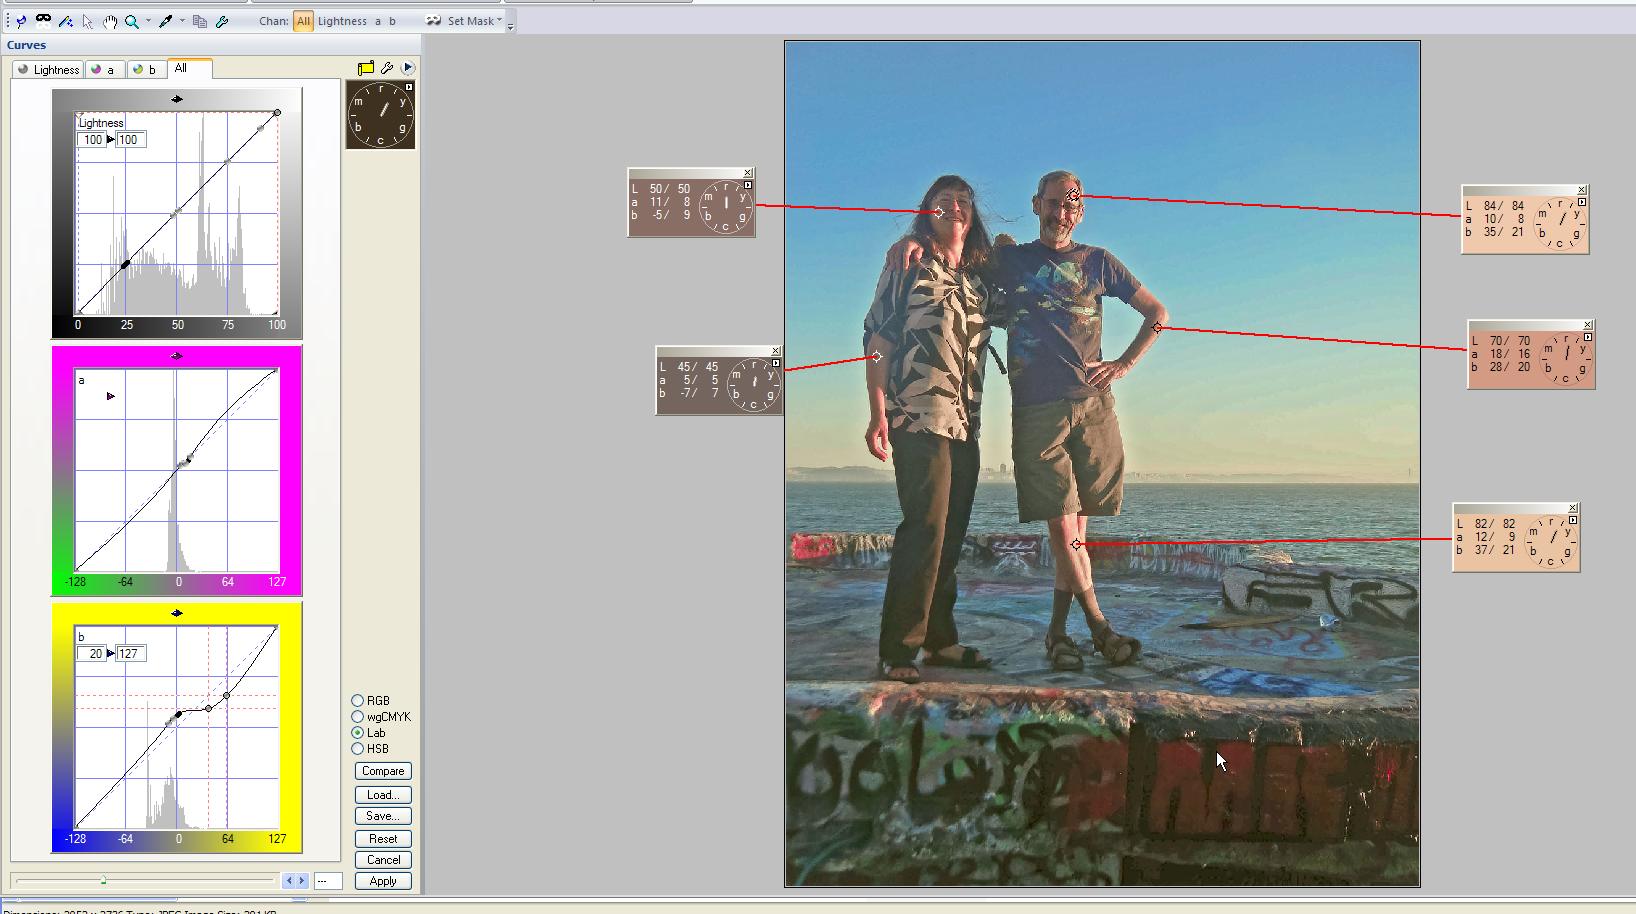Toggle the a channel in Chan toolbar
This screenshot has width=1636, height=914.
click(x=378, y=21)
